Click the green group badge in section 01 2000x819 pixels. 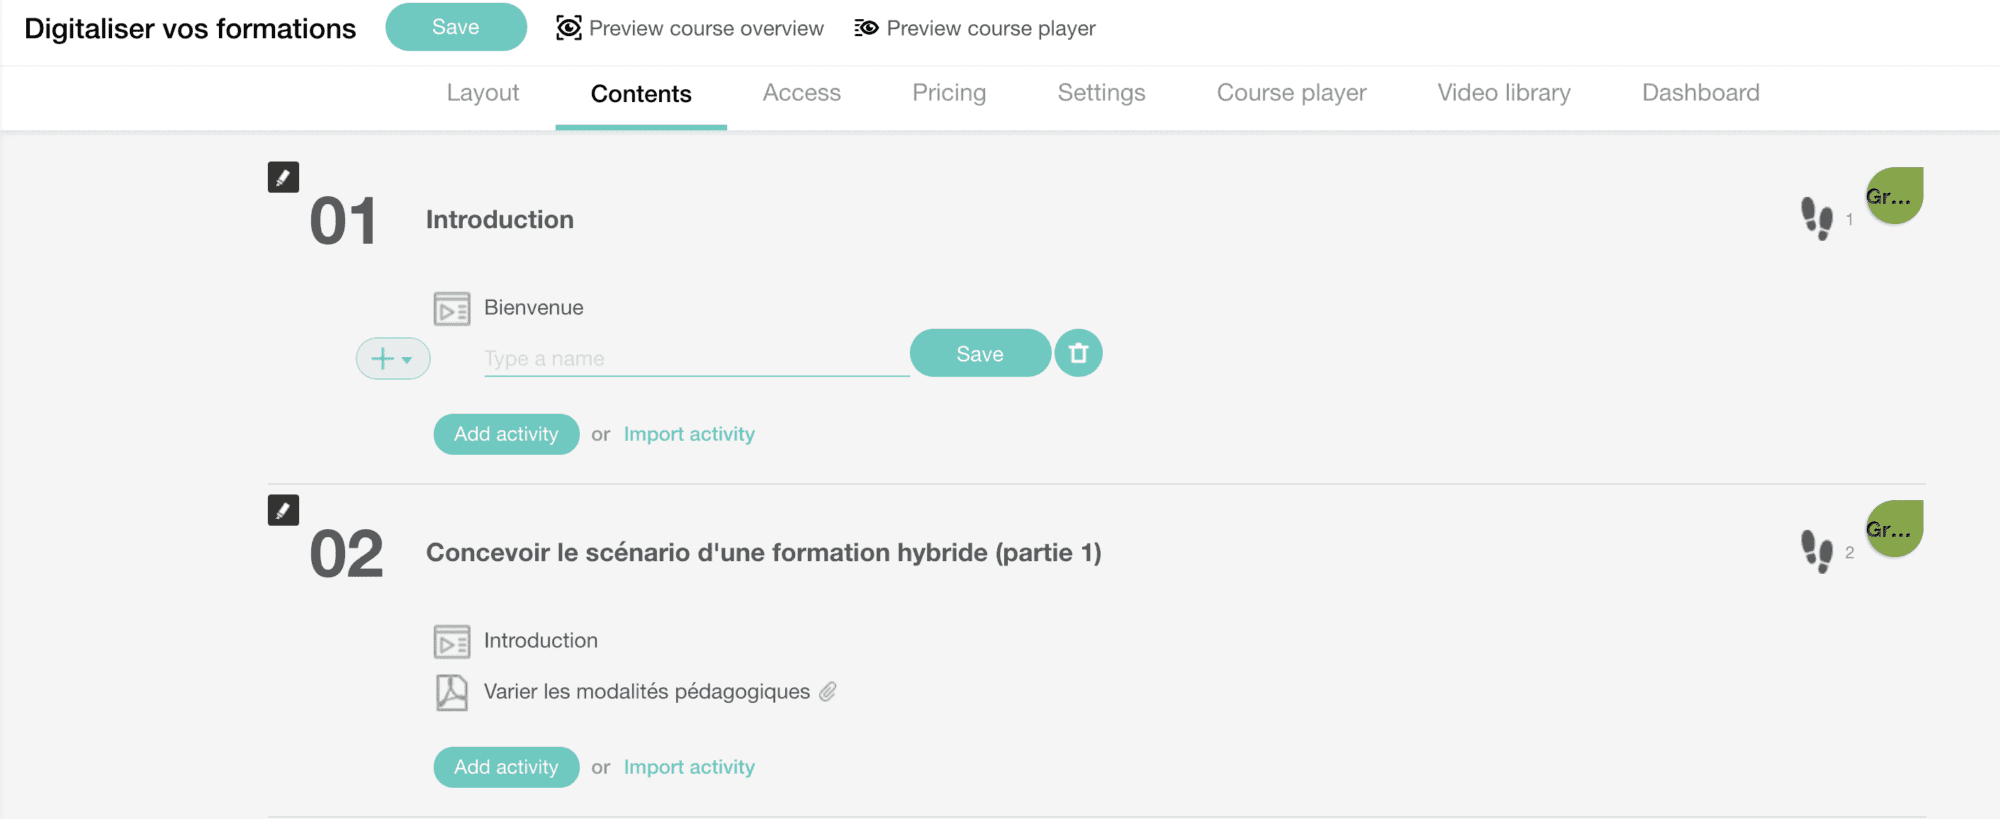tap(1893, 196)
